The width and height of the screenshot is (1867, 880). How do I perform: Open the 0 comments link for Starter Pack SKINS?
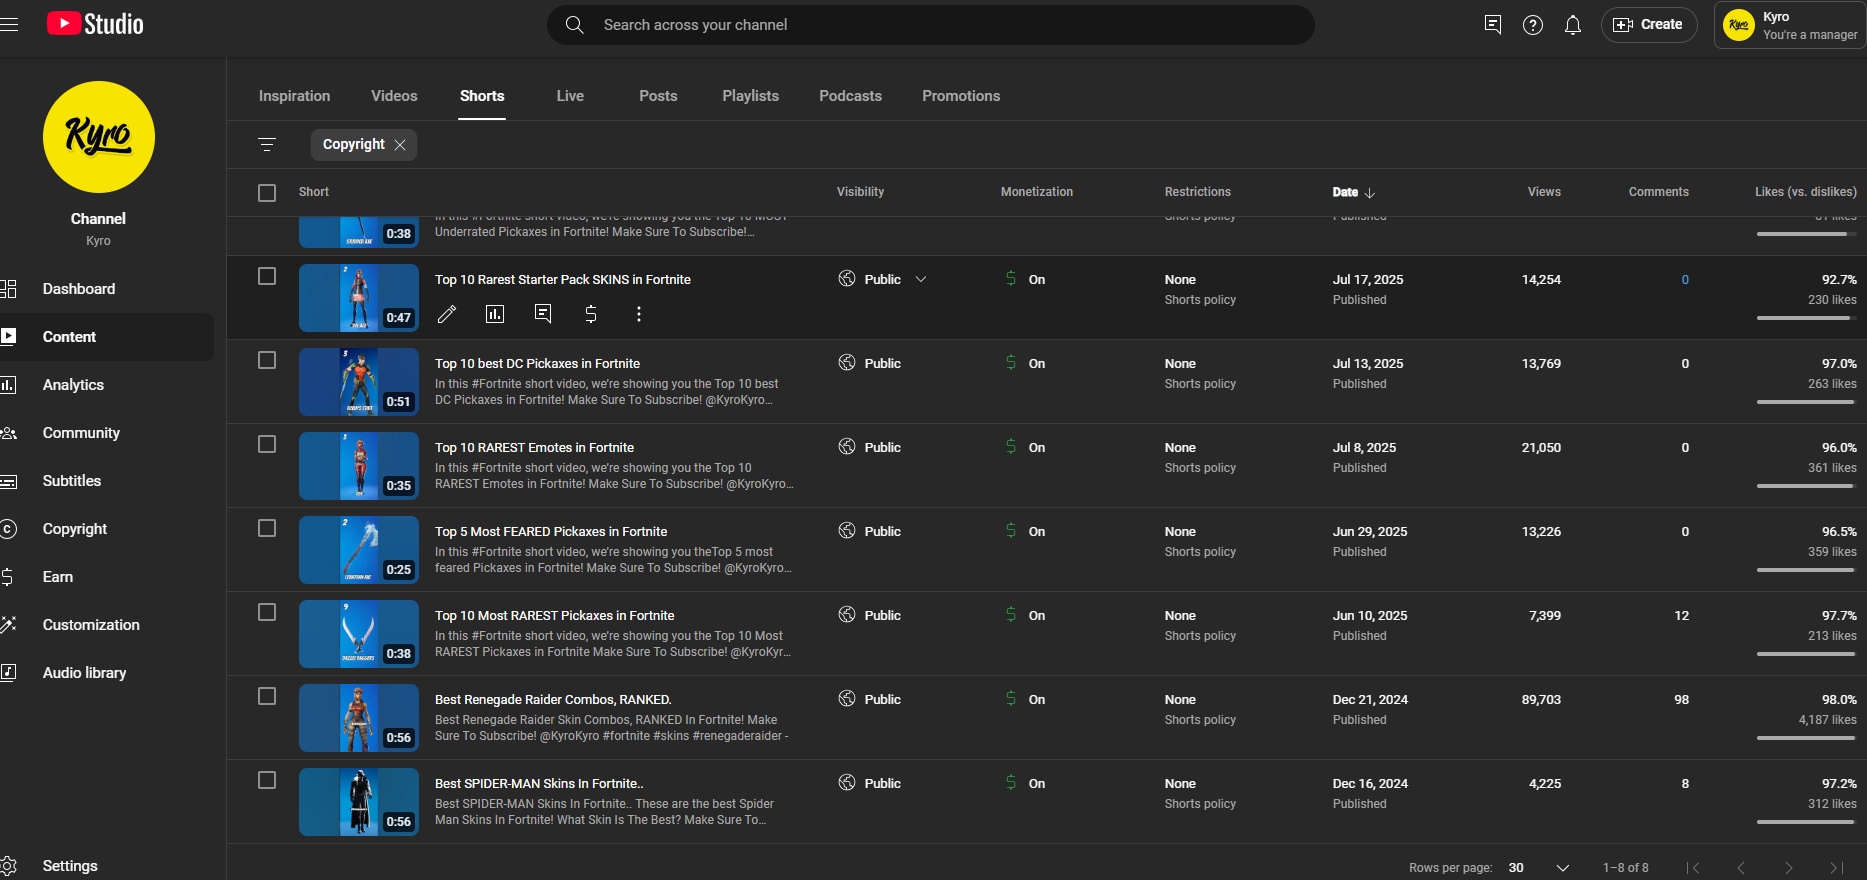[x=1685, y=280]
